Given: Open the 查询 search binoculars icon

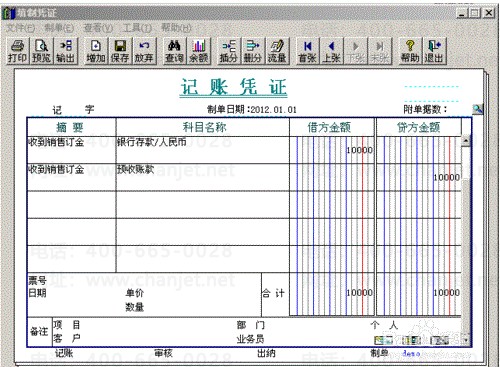Looking at the screenshot, I should click(174, 51).
